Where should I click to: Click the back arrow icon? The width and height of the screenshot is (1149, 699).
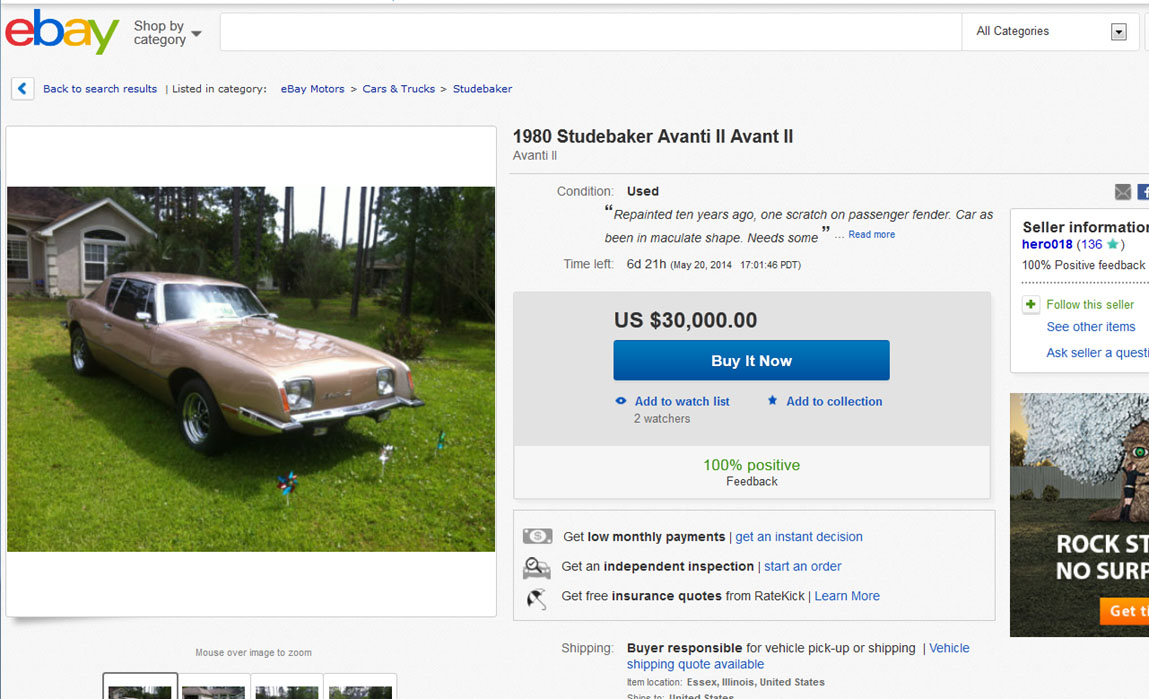click(x=23, y=89)
